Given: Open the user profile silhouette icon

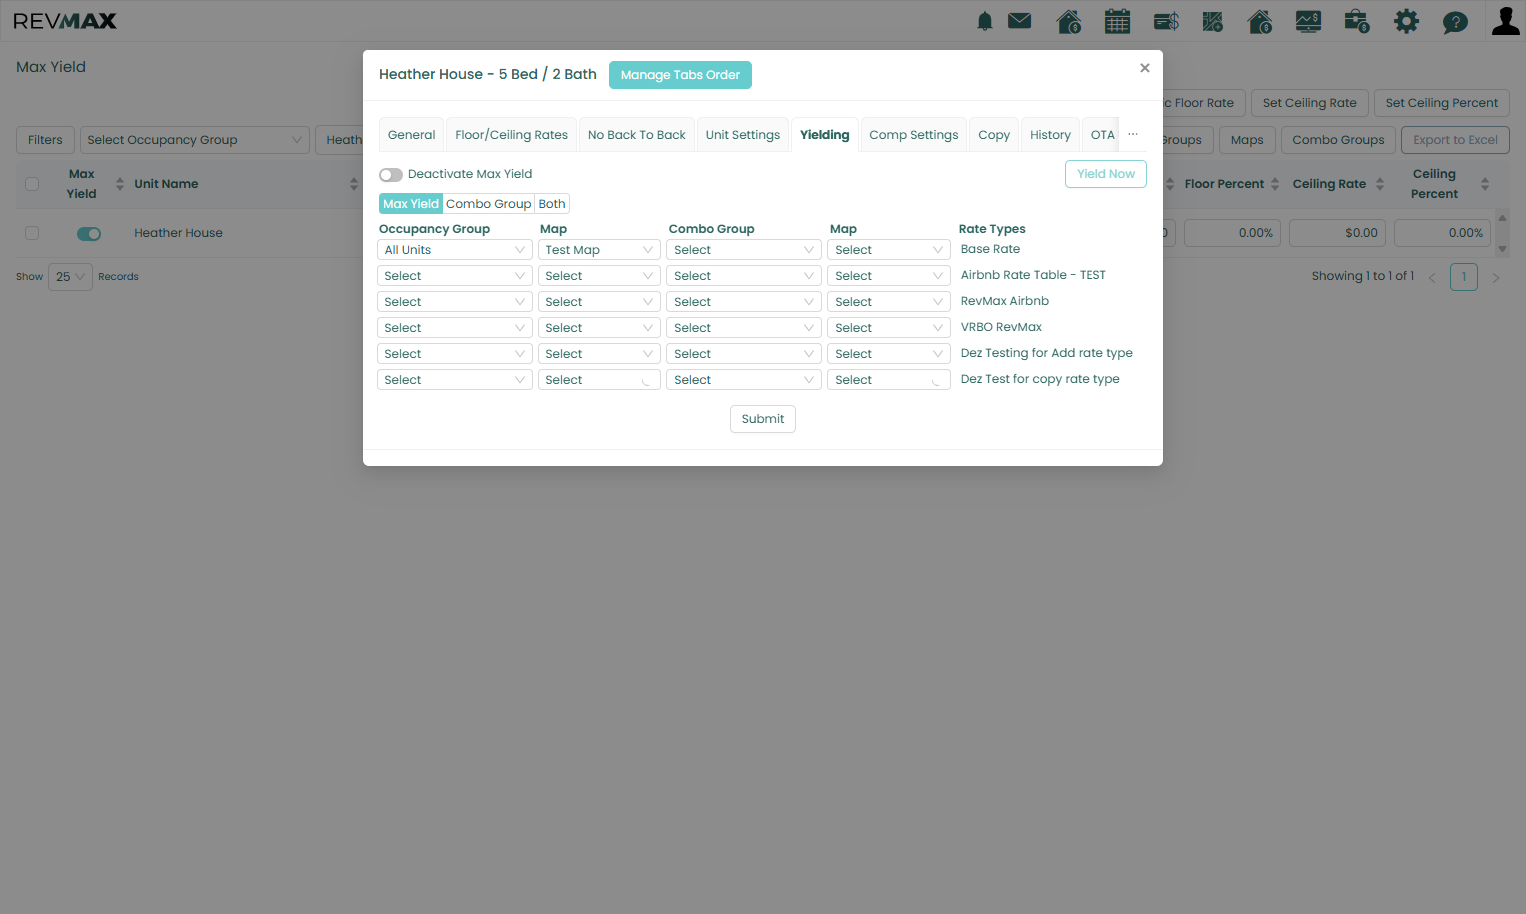Looking at the screenshot, I should coord(1505,21).
